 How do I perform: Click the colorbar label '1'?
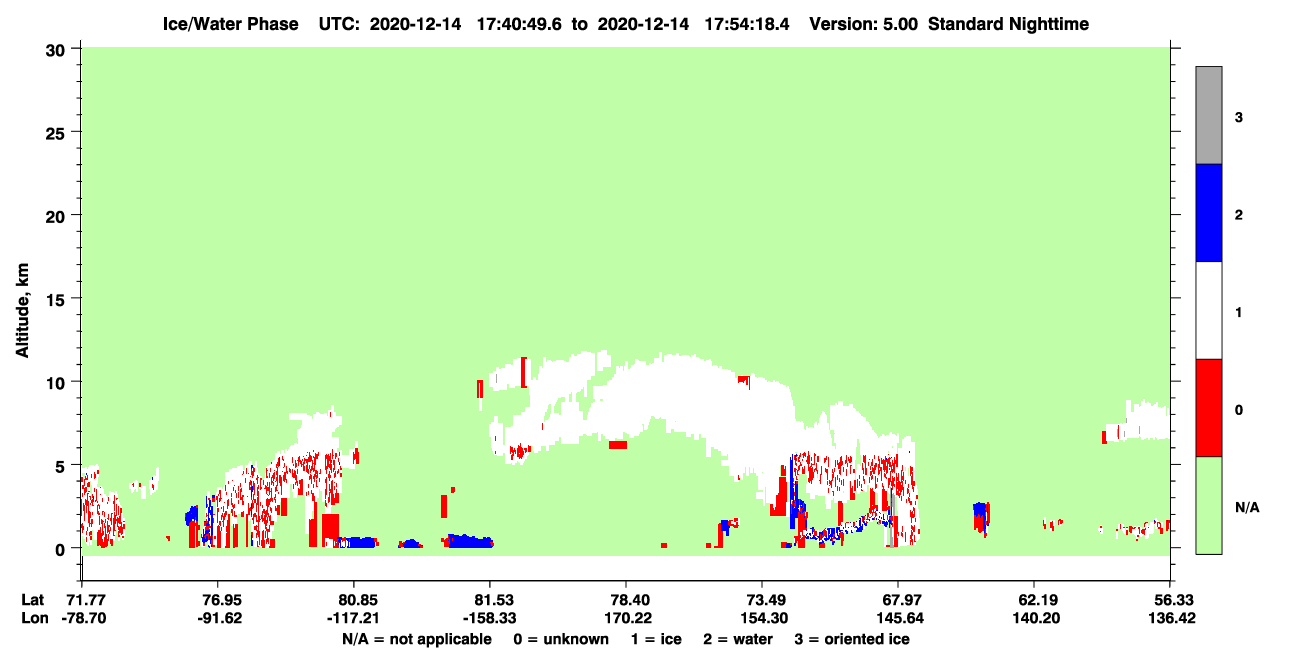point(1238,312)
